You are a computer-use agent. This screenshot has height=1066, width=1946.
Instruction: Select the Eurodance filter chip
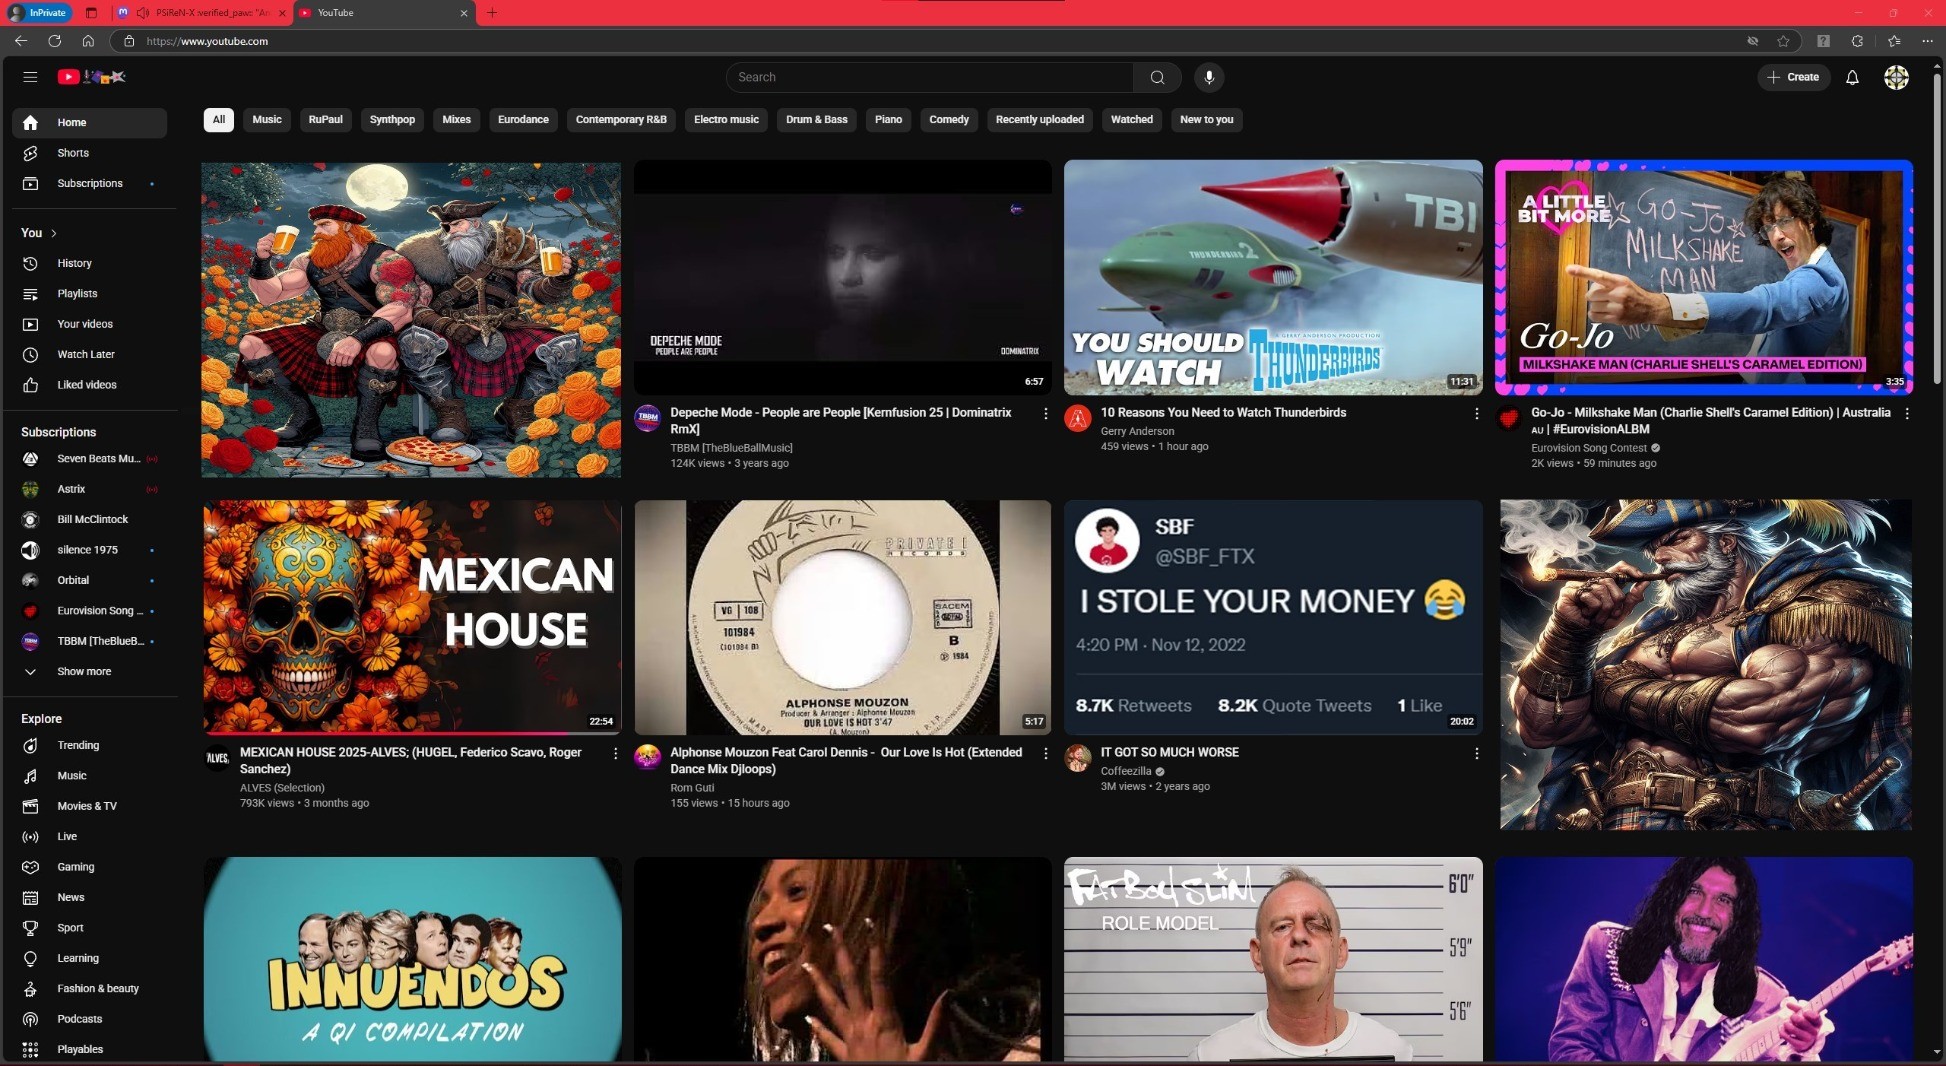523,119
